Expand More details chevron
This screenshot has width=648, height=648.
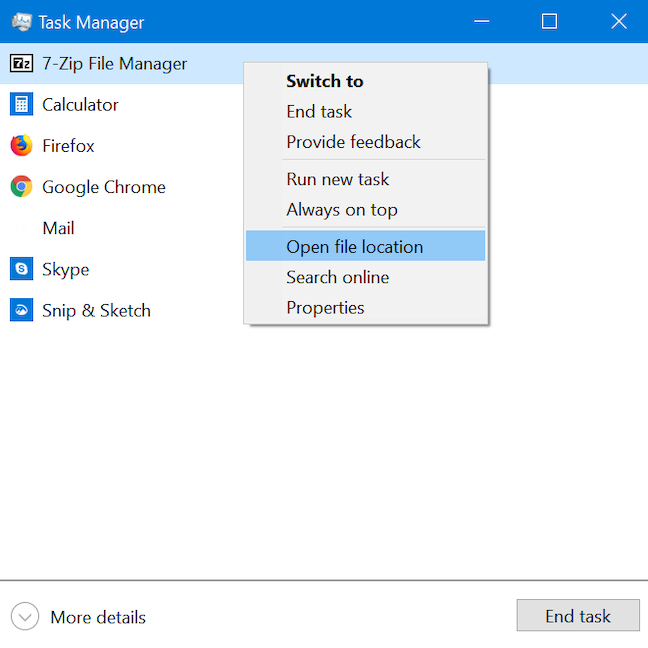(25, 616)
